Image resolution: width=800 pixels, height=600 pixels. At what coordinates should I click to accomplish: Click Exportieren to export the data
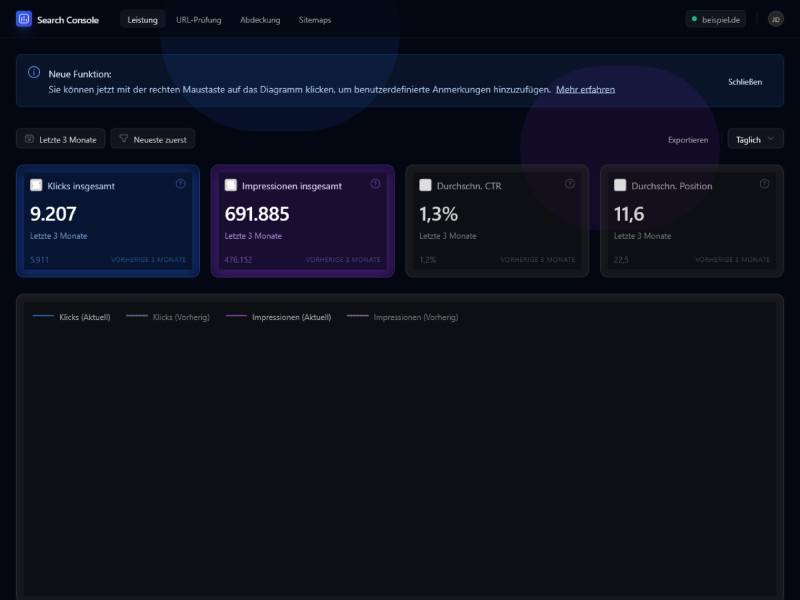coord(688,140)
